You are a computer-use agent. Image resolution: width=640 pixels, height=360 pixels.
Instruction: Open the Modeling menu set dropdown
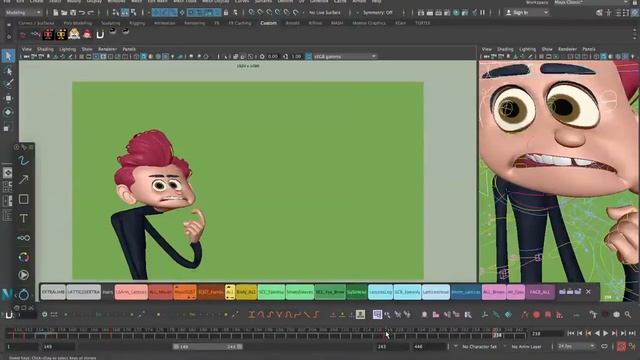click(x=23, y=13)
